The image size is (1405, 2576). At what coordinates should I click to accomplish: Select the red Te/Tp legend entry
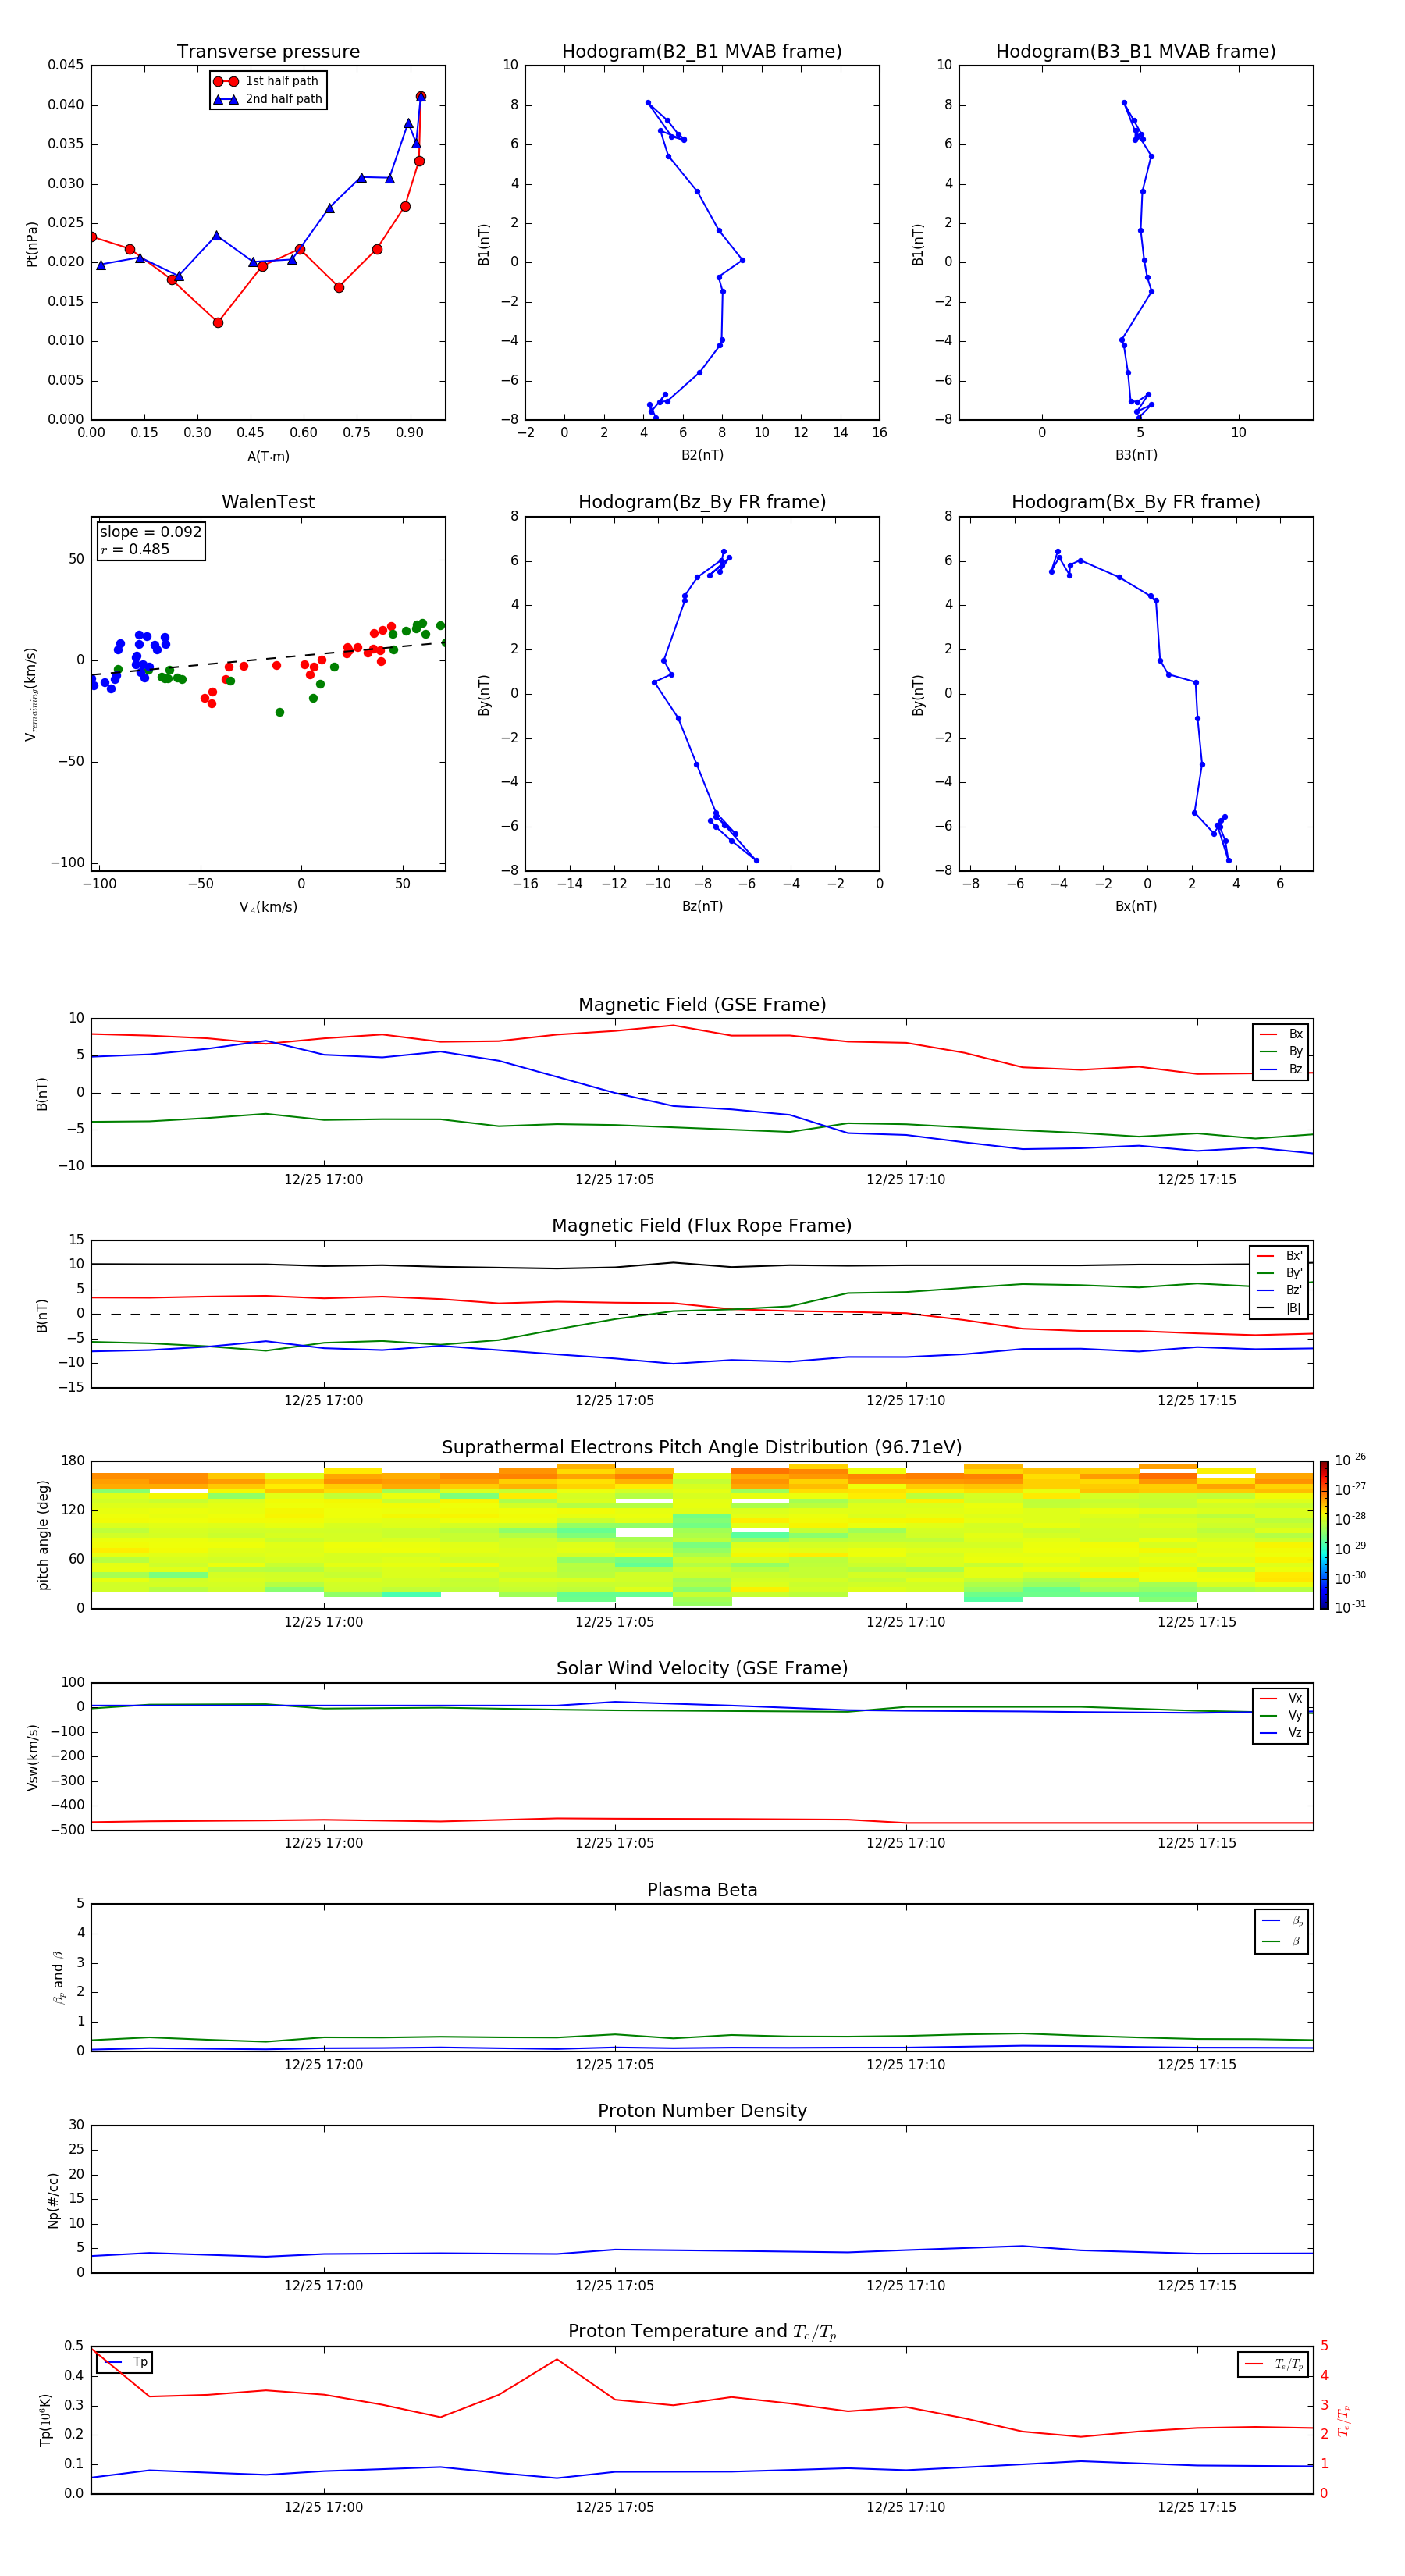1273,2364
